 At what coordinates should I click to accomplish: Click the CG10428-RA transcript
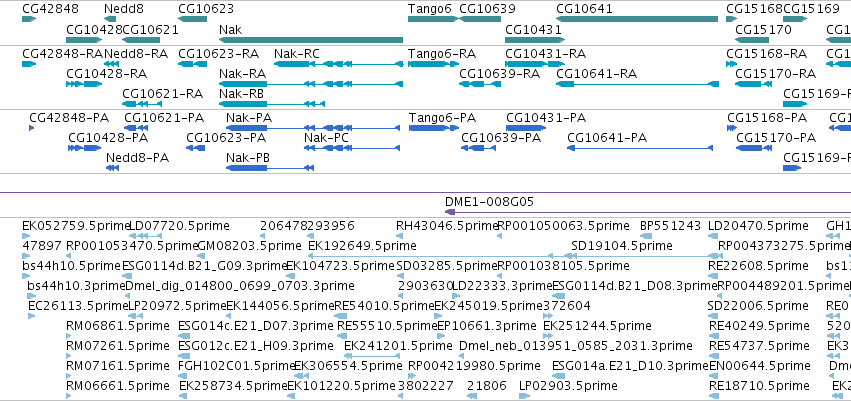point(84,84)
